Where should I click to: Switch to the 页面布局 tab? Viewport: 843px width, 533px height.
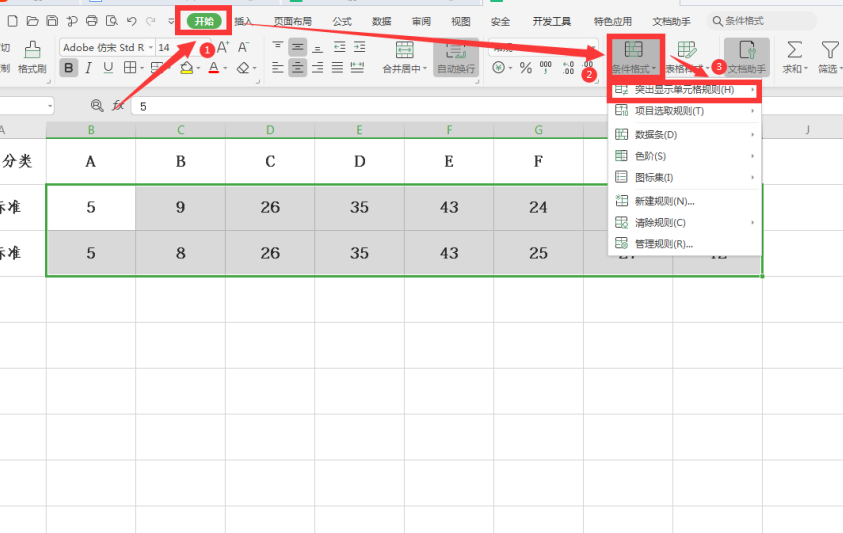coord(292,22)
